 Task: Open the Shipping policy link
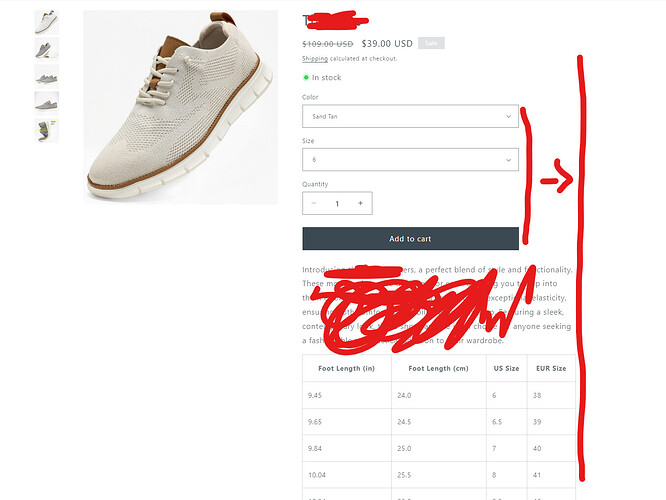(x=315, y=59)
